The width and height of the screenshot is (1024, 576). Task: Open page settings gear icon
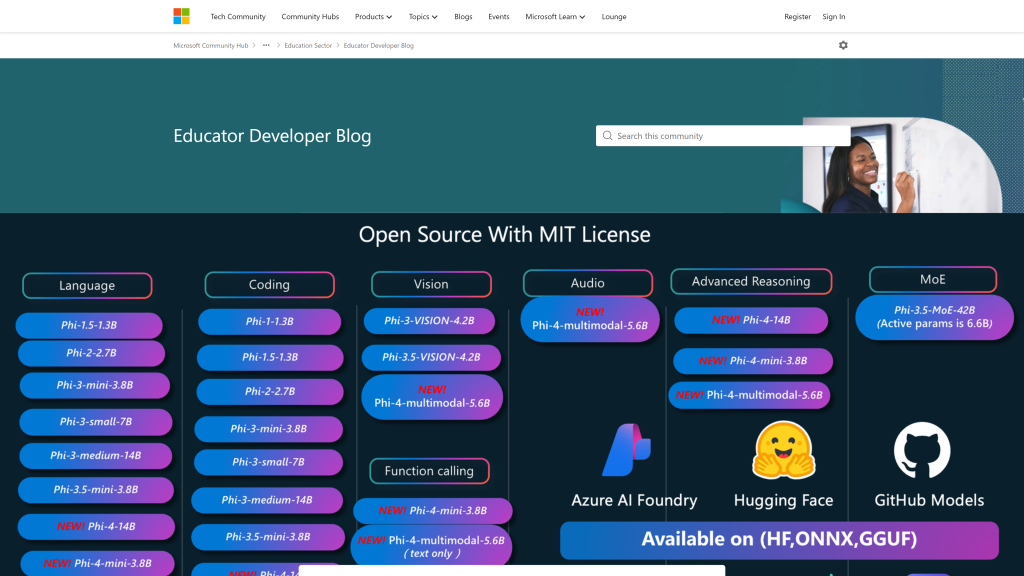pos(843,45)
